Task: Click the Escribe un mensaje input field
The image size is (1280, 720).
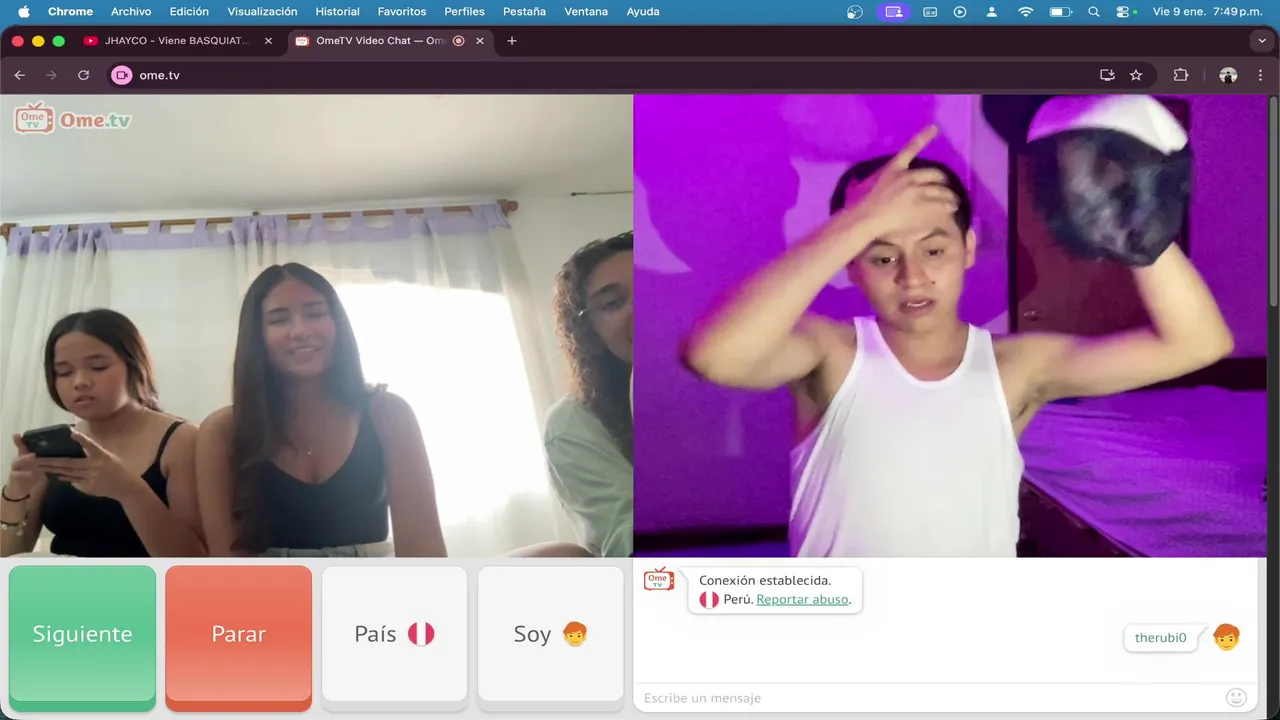Action: pyautogui.click(x=930, y=698)
